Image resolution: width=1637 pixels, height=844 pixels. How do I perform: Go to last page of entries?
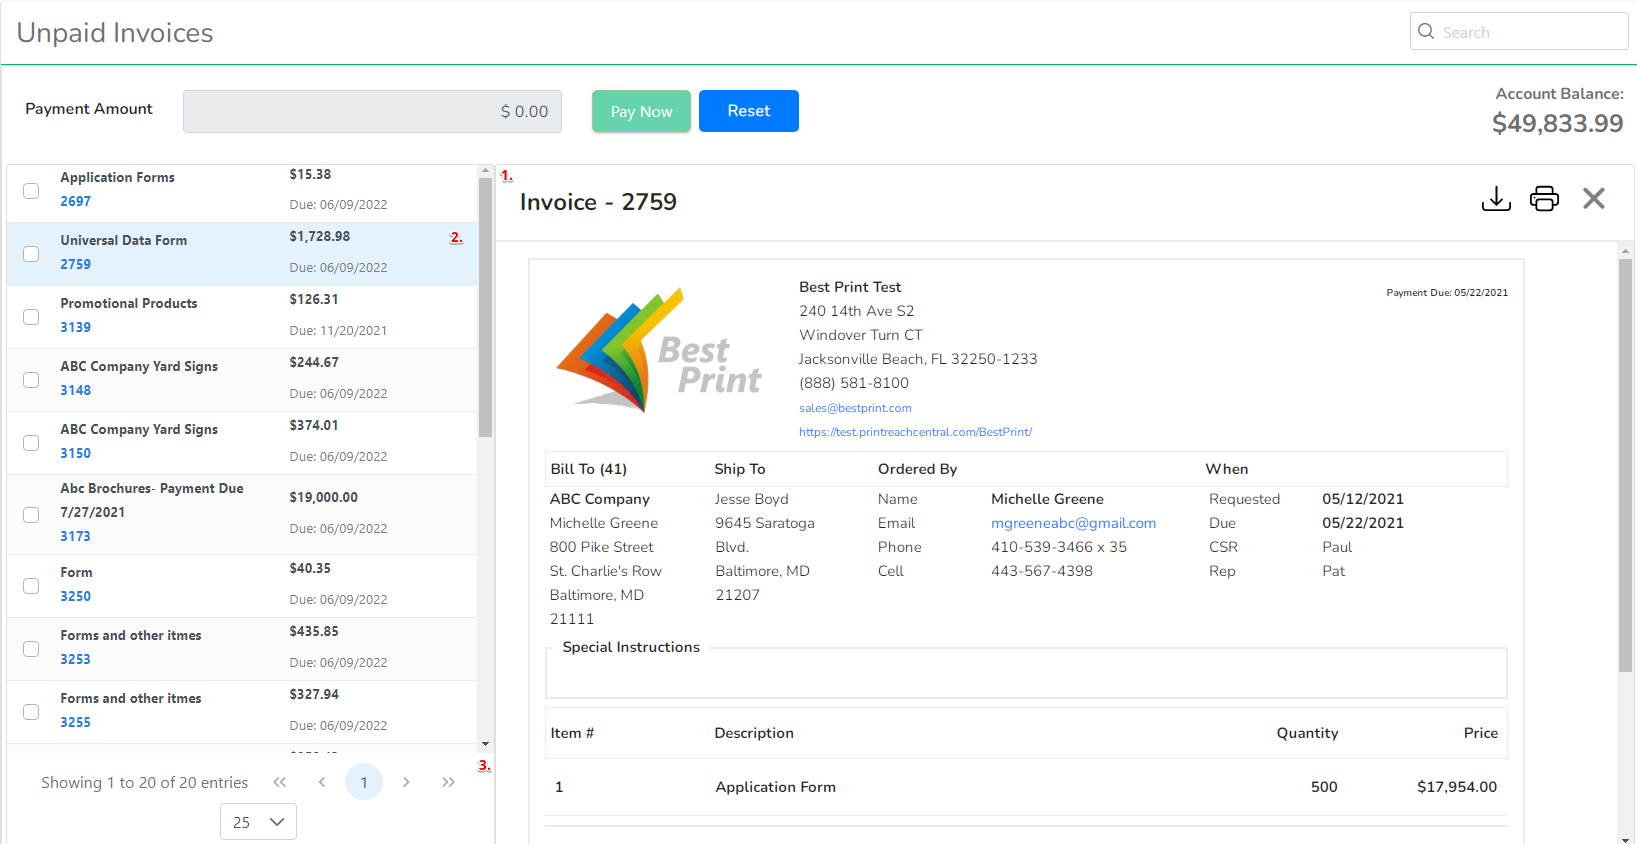448,782
